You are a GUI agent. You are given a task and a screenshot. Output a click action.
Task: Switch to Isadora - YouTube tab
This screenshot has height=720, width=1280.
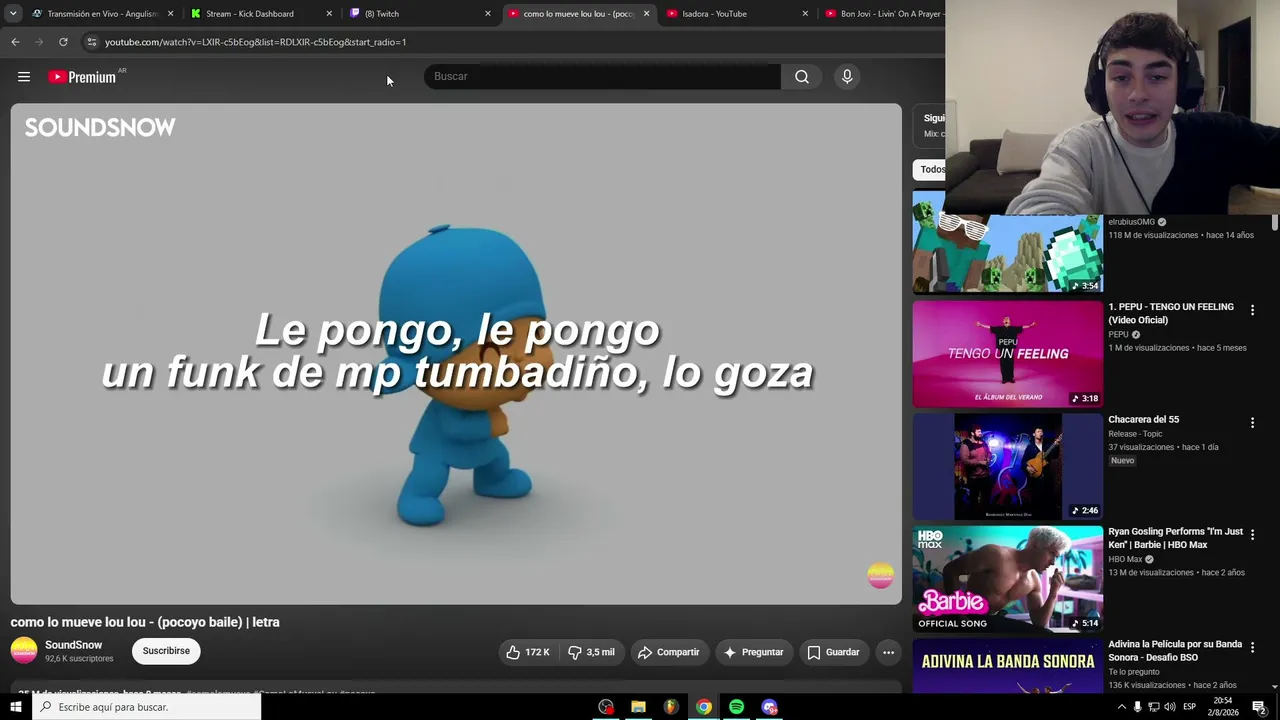click(735, 14)
